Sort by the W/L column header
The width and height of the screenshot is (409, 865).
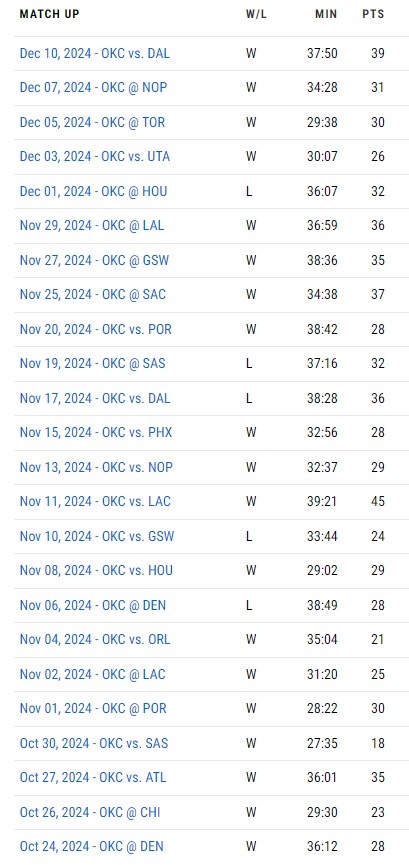[256, 14]
